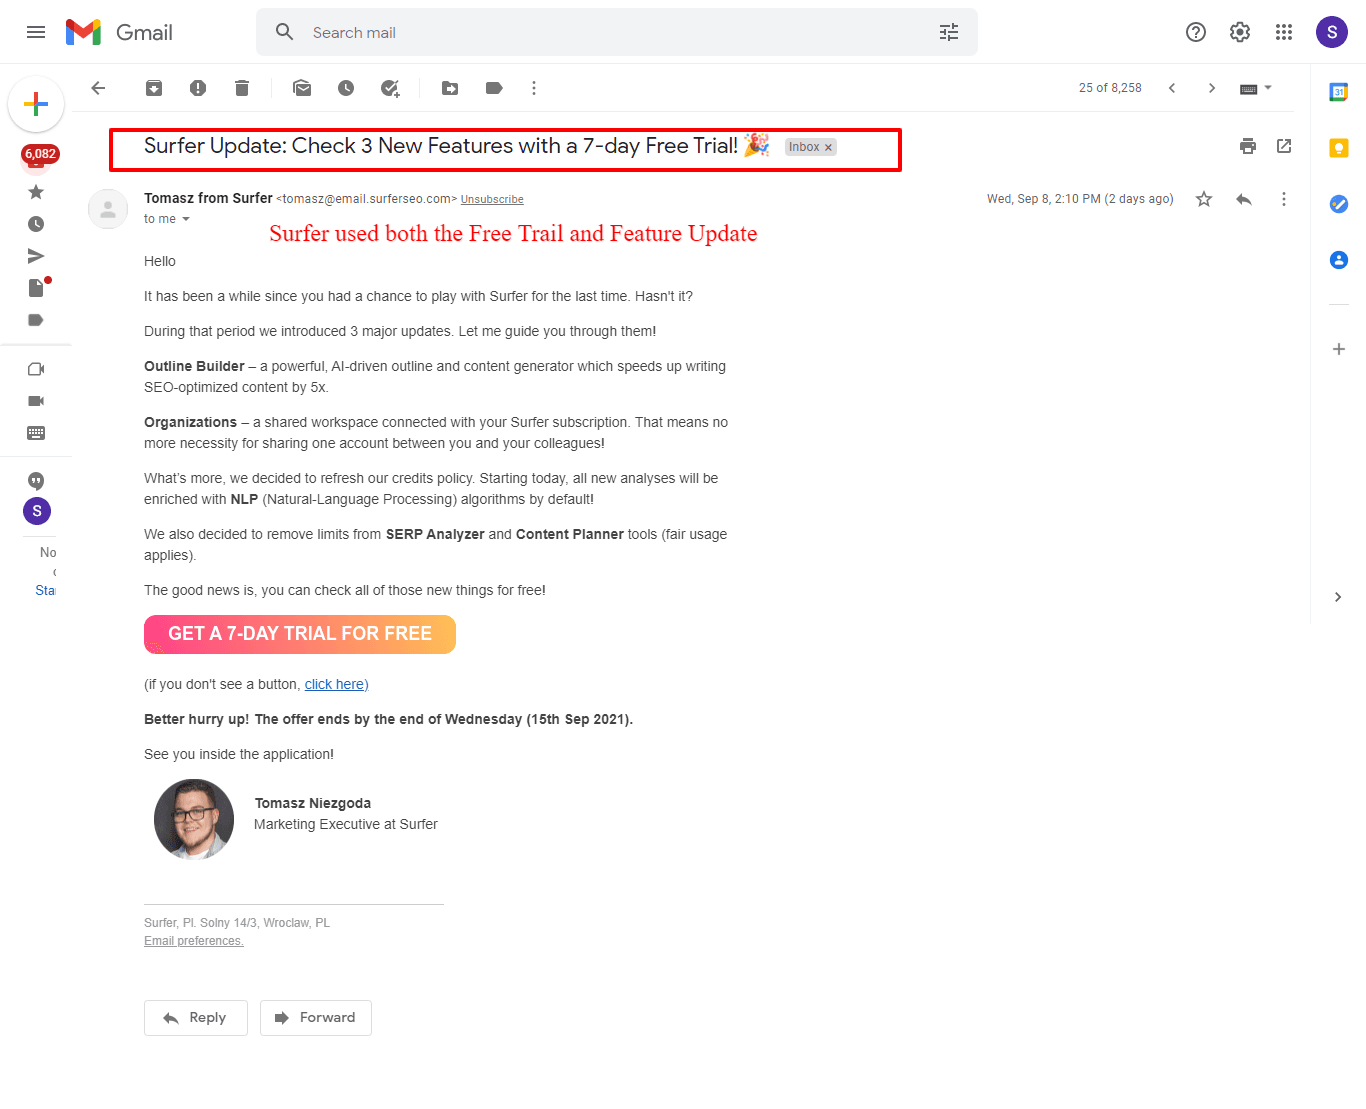Open the Starred folder
1366x1109 pixels.
point(36,192)
